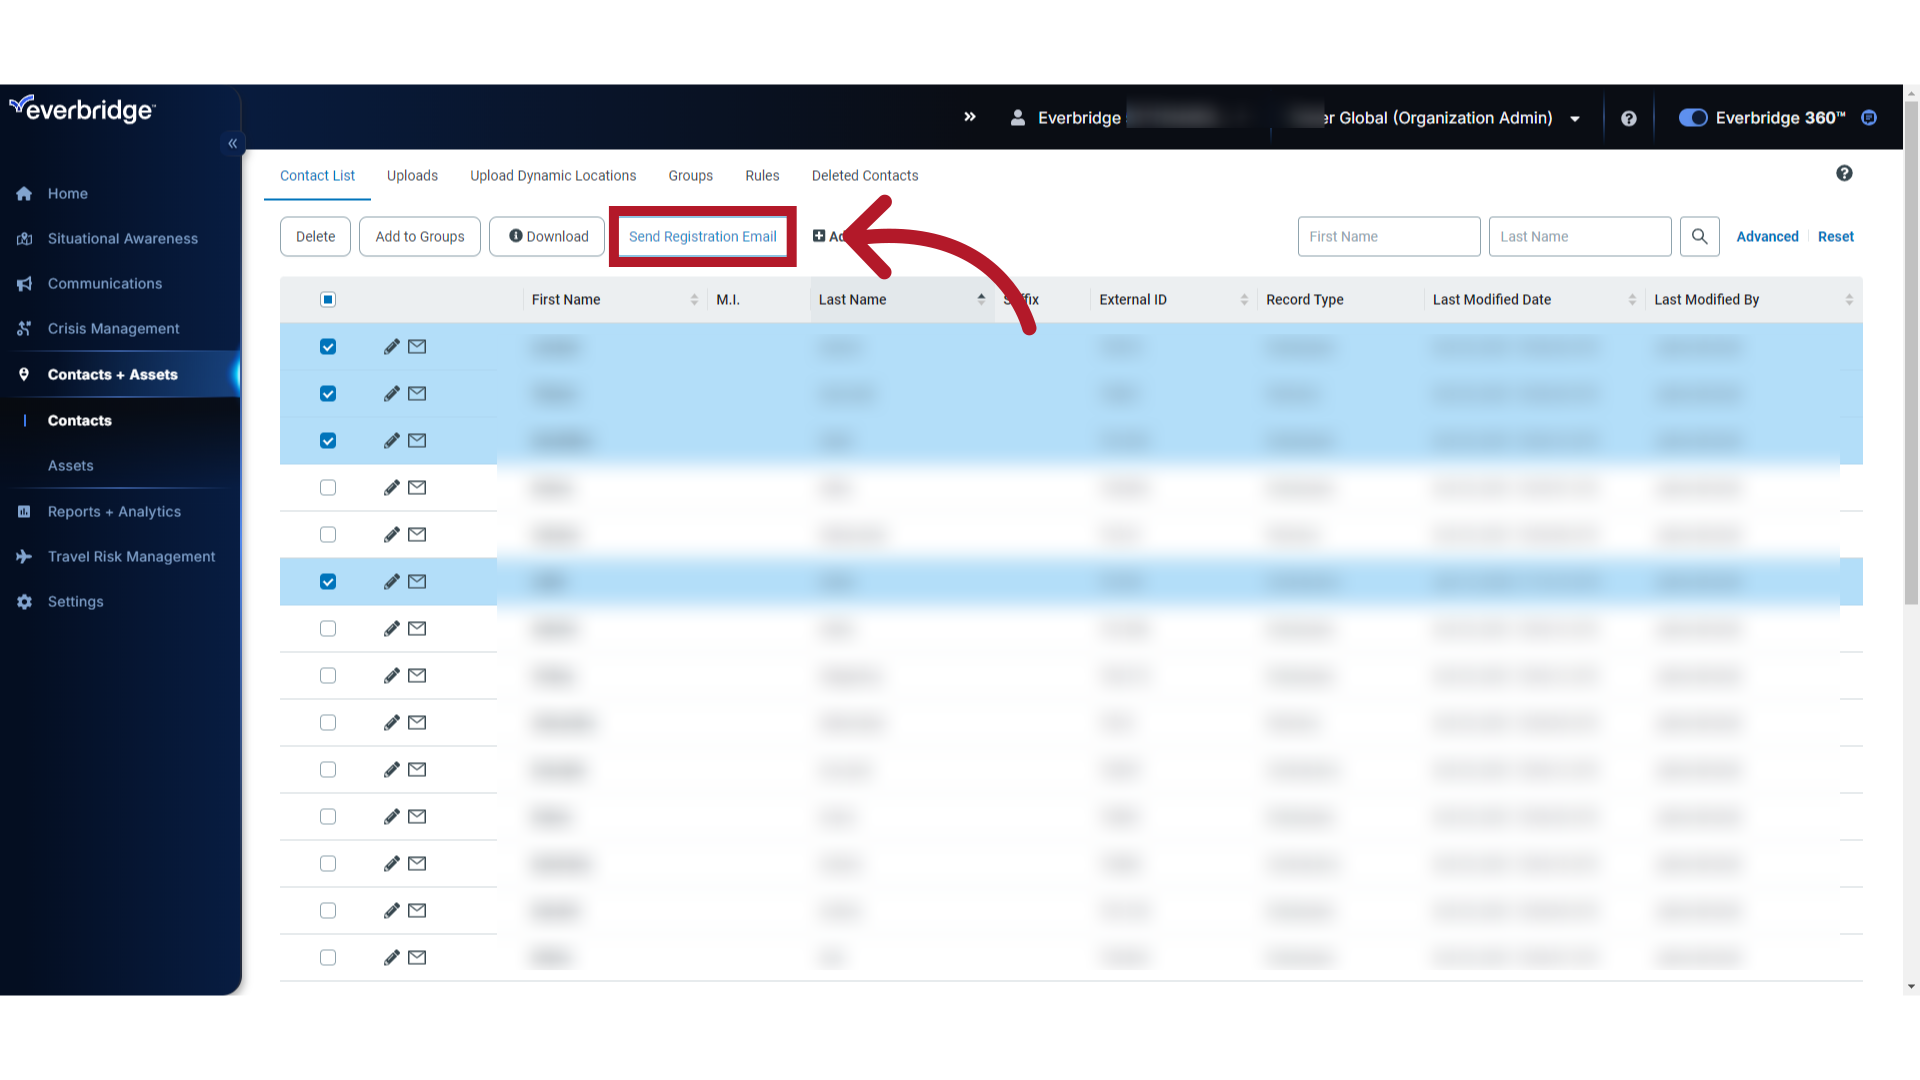Click the search magnifier icon button
The height and width of the screenshot is (1080, 1920).
click(x=1699, y=237)
